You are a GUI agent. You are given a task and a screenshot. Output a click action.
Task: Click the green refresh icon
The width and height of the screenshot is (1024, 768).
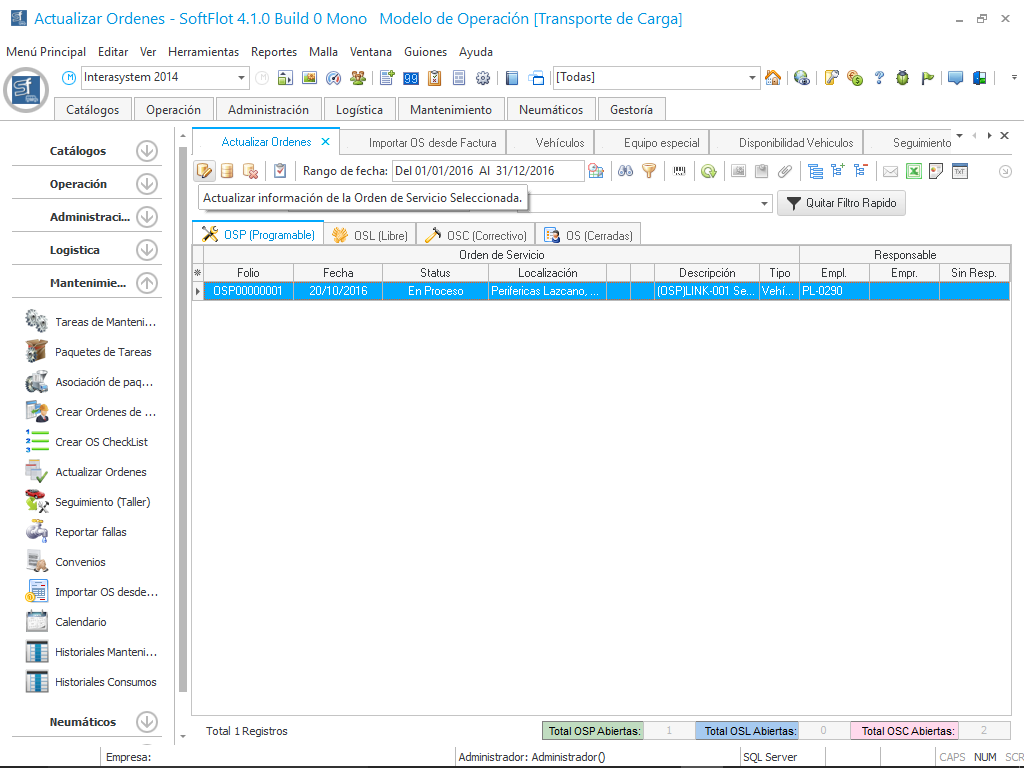pos(708,171)
